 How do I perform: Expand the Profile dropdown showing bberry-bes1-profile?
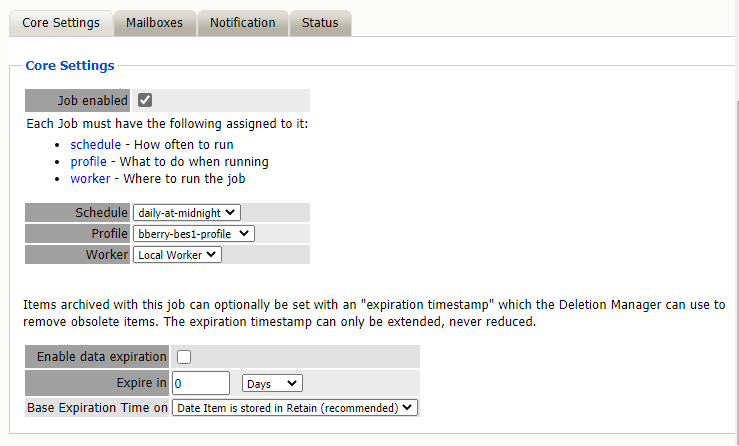click(x=194, y=233)
